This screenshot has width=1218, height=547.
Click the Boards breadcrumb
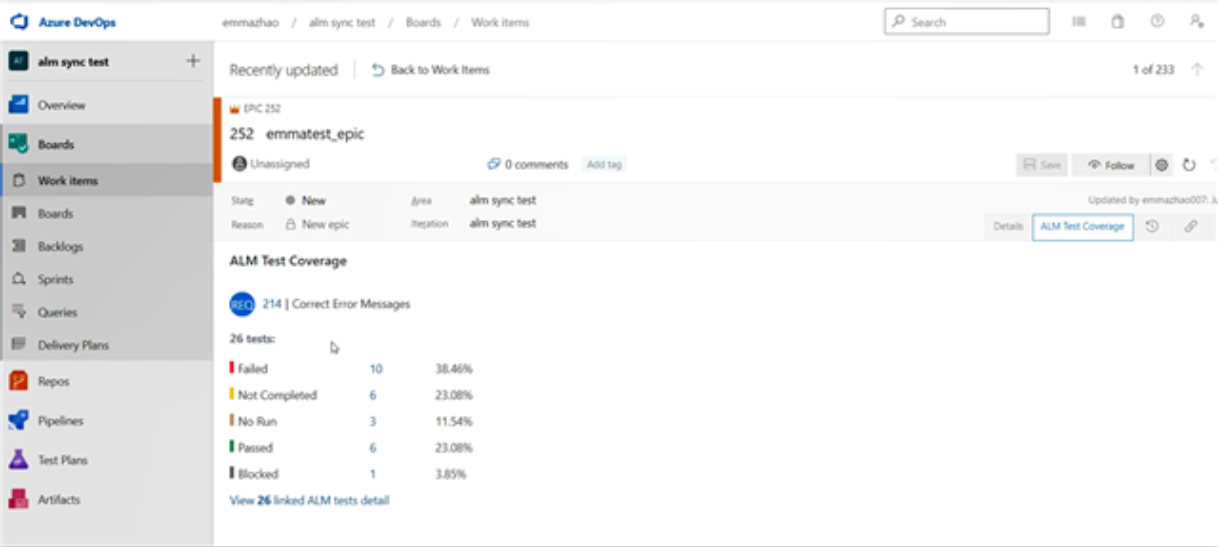point(423,22)
